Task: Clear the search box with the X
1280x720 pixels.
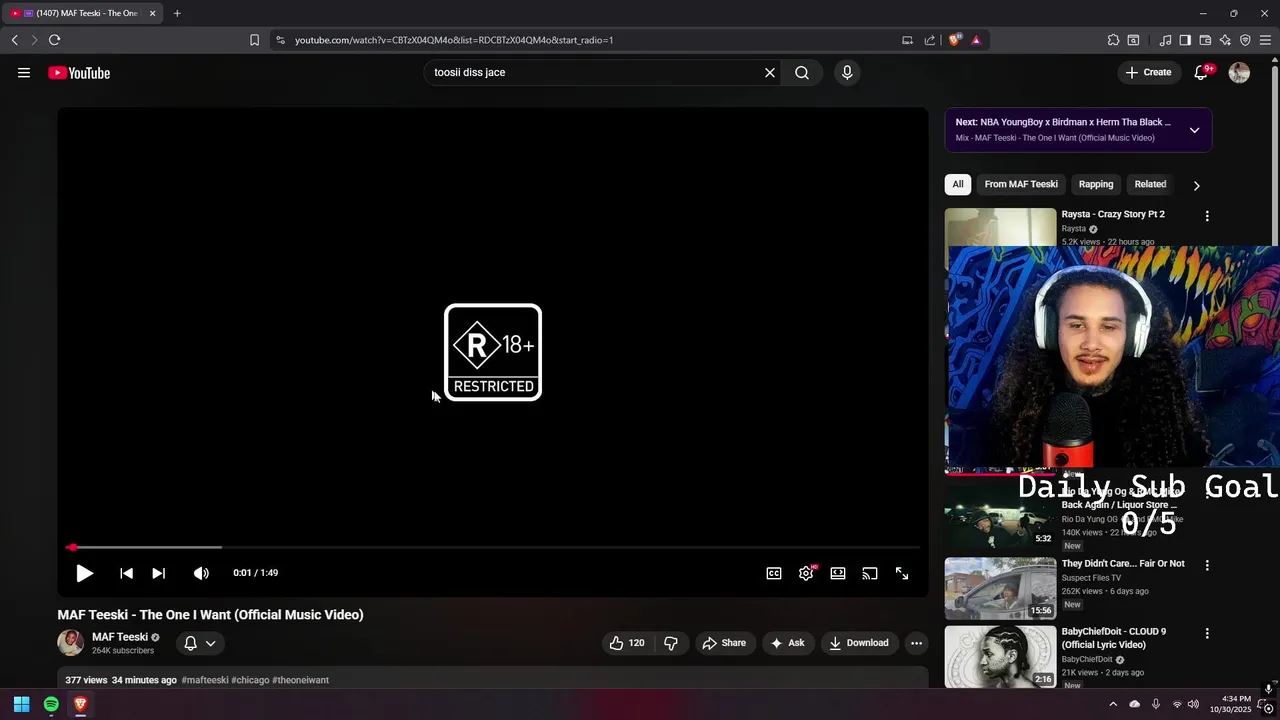Action: click(x=770, y=72)
